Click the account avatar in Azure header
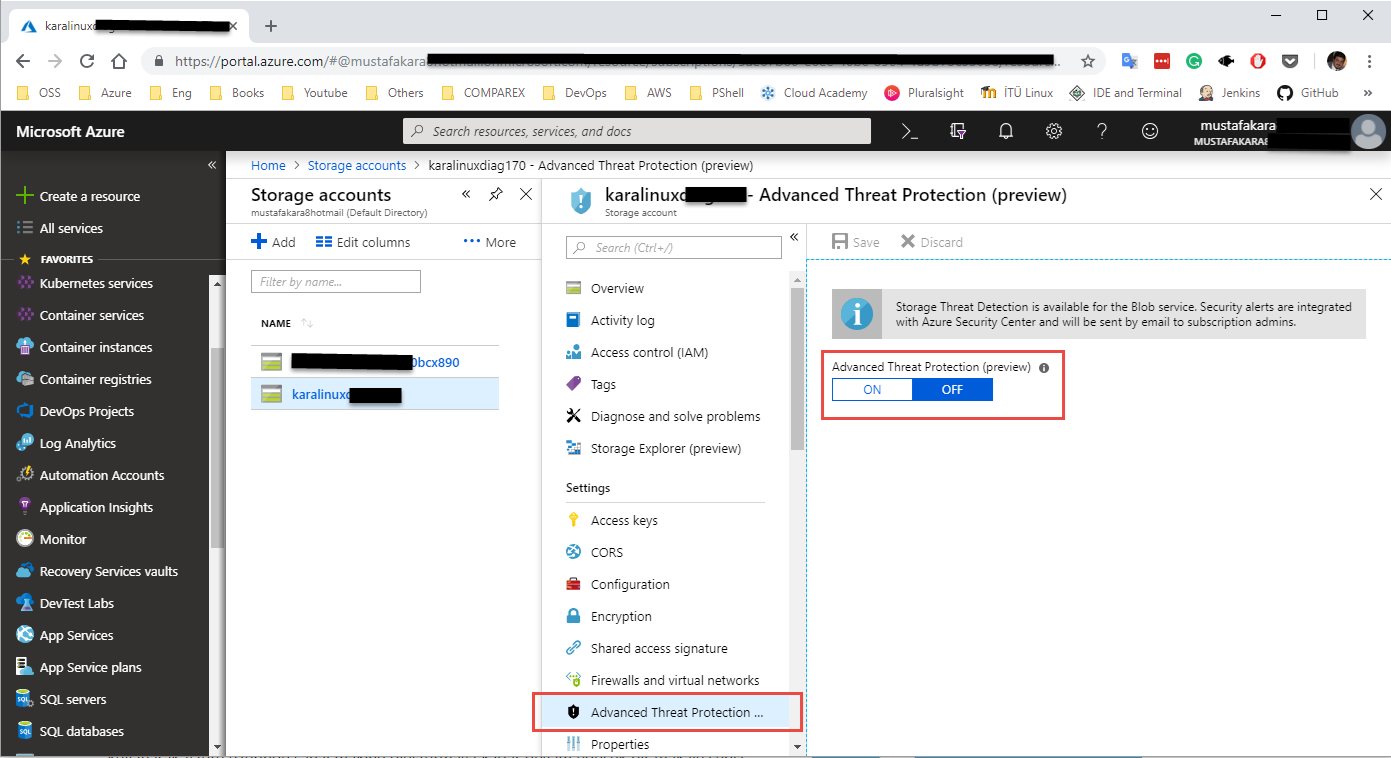 pyautogui.click(x=1366, y=132)
